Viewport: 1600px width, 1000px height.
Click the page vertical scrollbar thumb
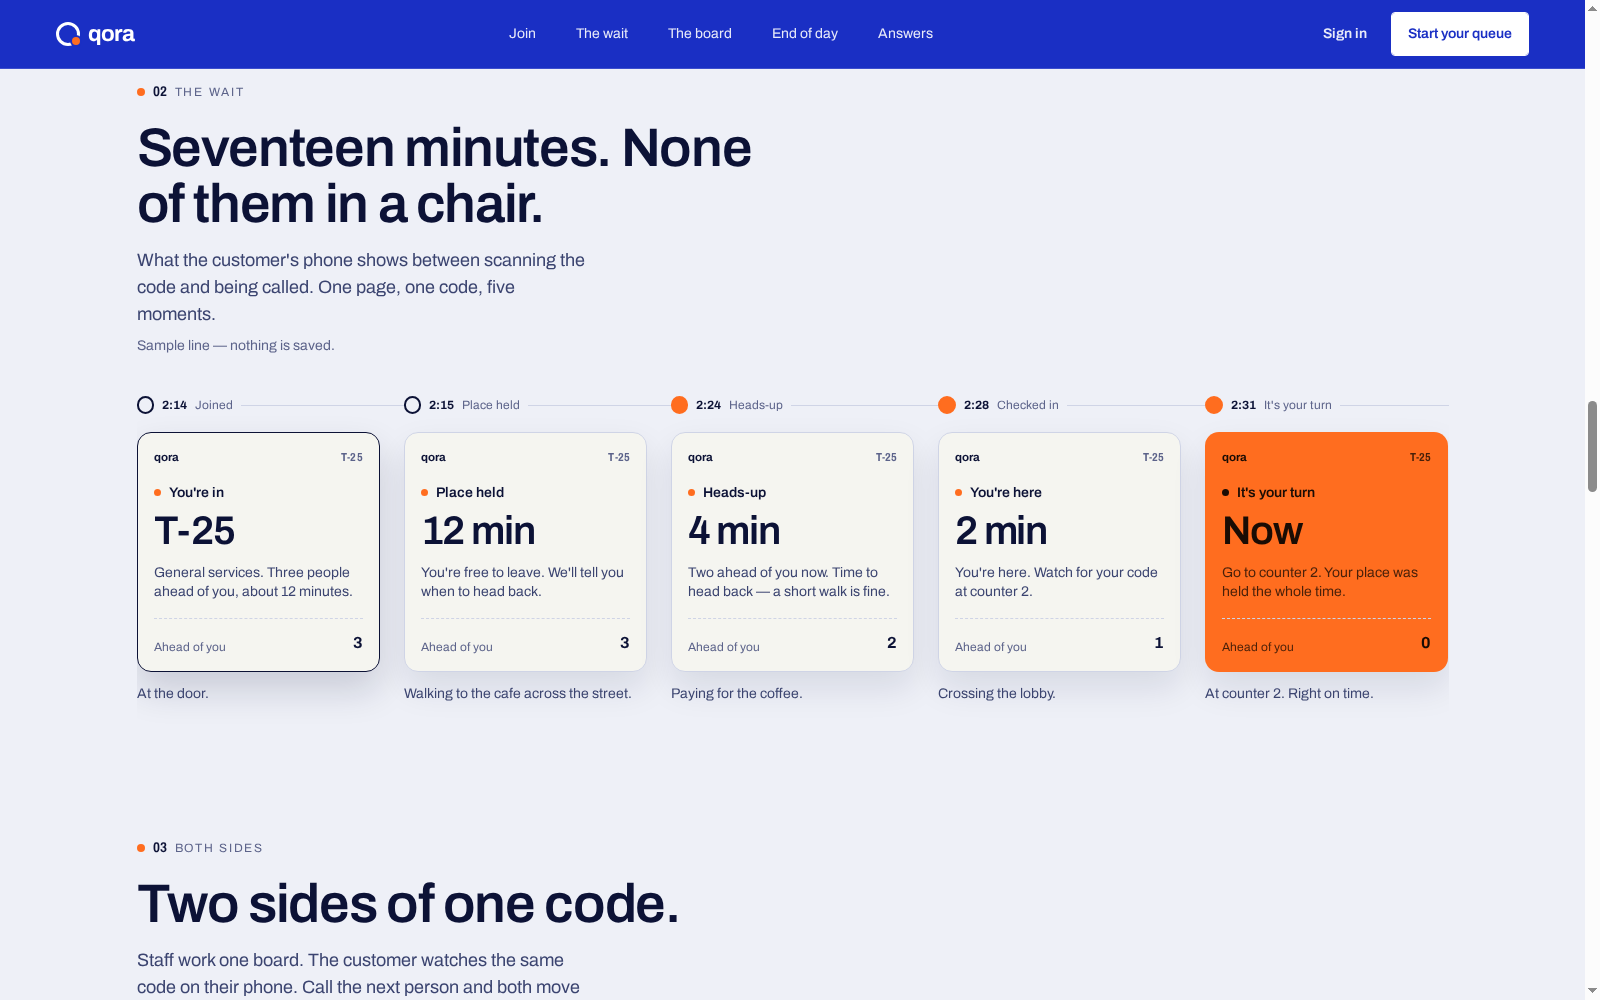(1592, 446)
